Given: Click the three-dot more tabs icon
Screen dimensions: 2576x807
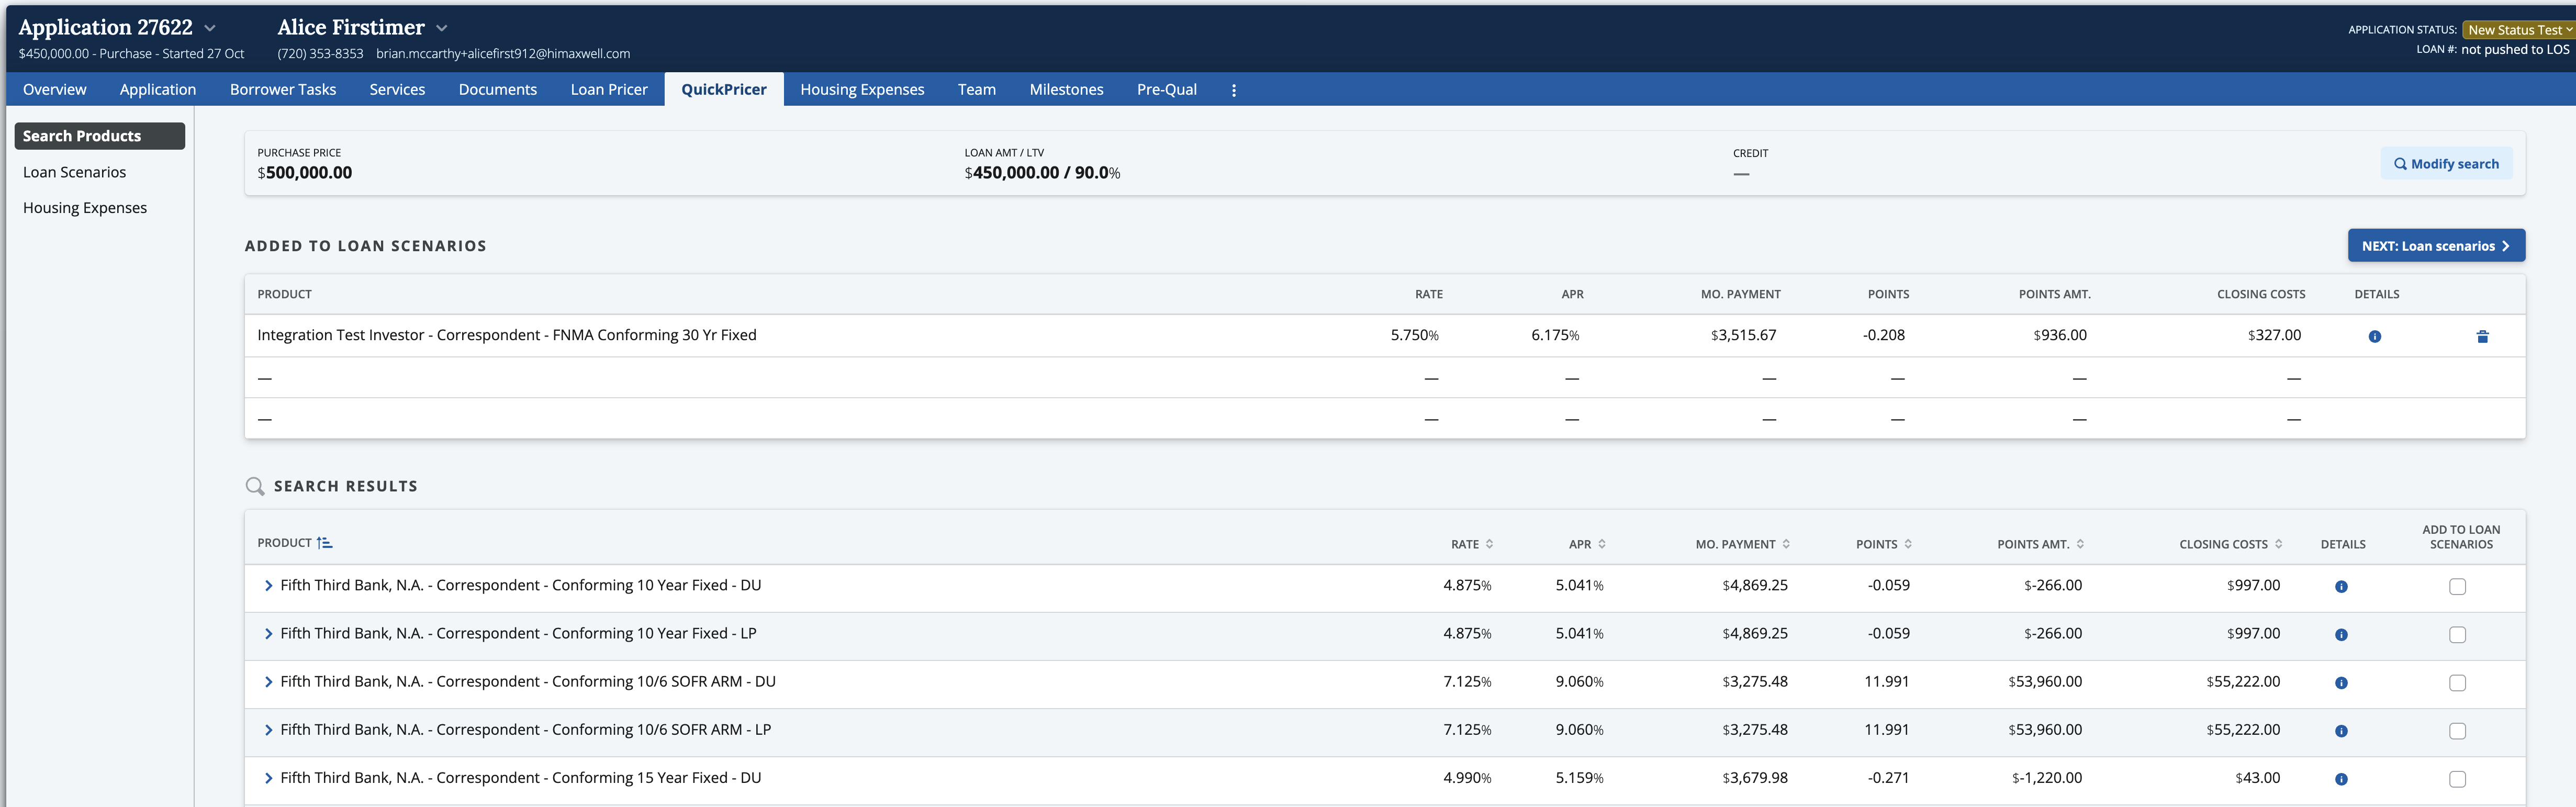Looking at the screenshot, I should (x=1233, y=90).
